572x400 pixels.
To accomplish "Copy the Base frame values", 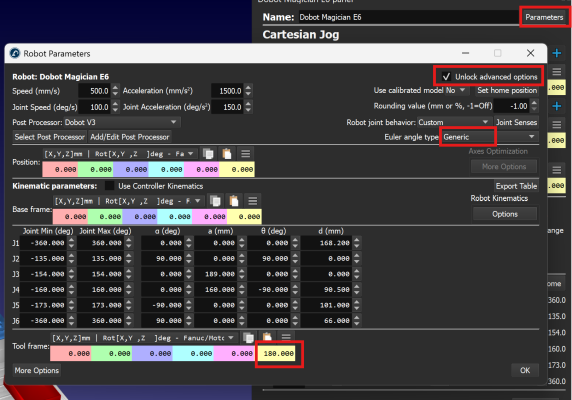I will 216,201.
